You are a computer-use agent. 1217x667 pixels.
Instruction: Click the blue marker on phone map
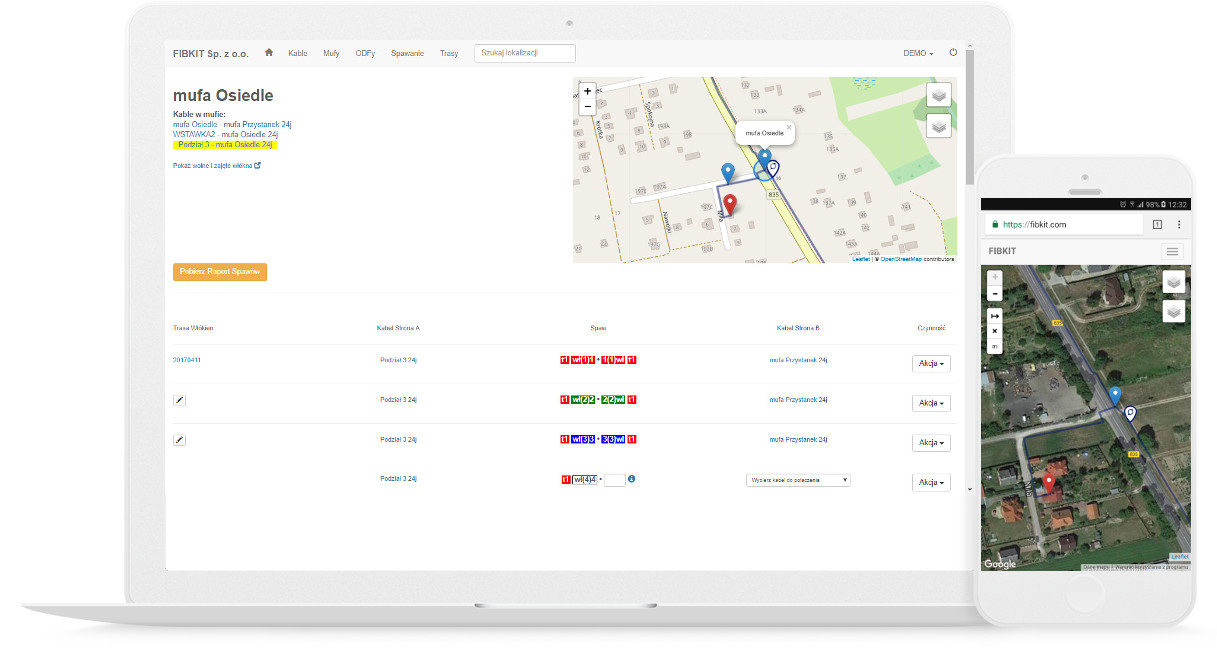pos(1115,396)
